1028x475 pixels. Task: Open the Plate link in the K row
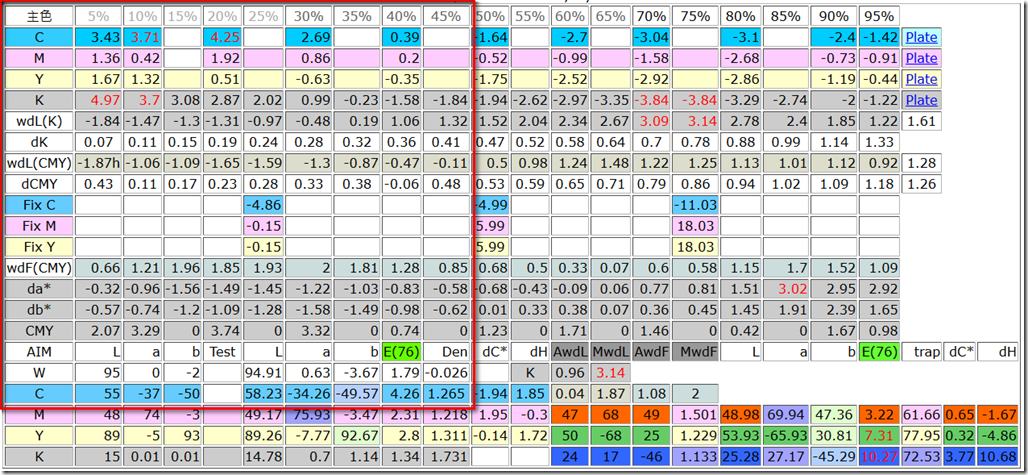pos(921,100)
